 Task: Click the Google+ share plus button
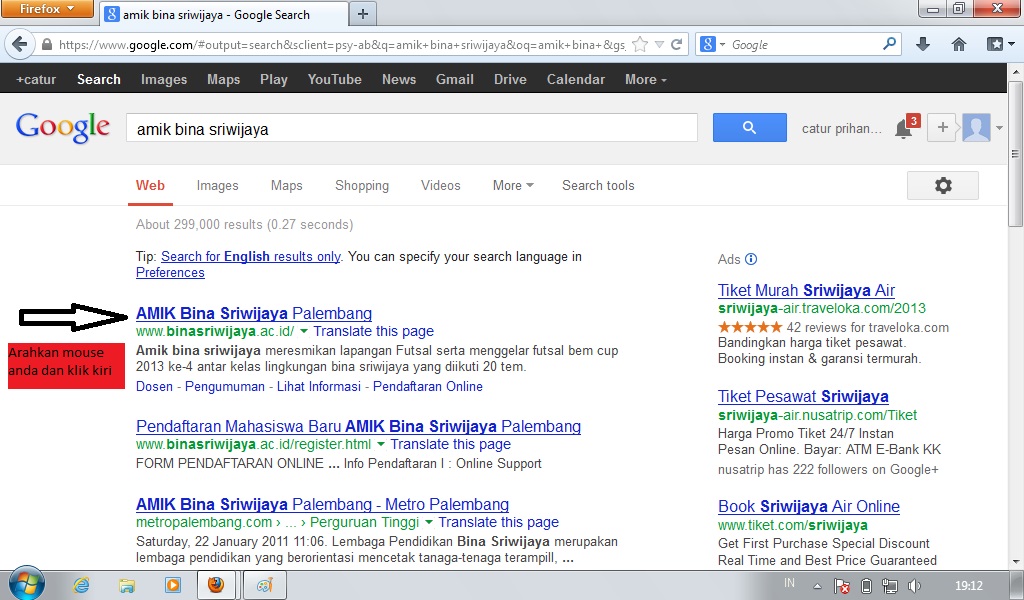click(942, 127)
